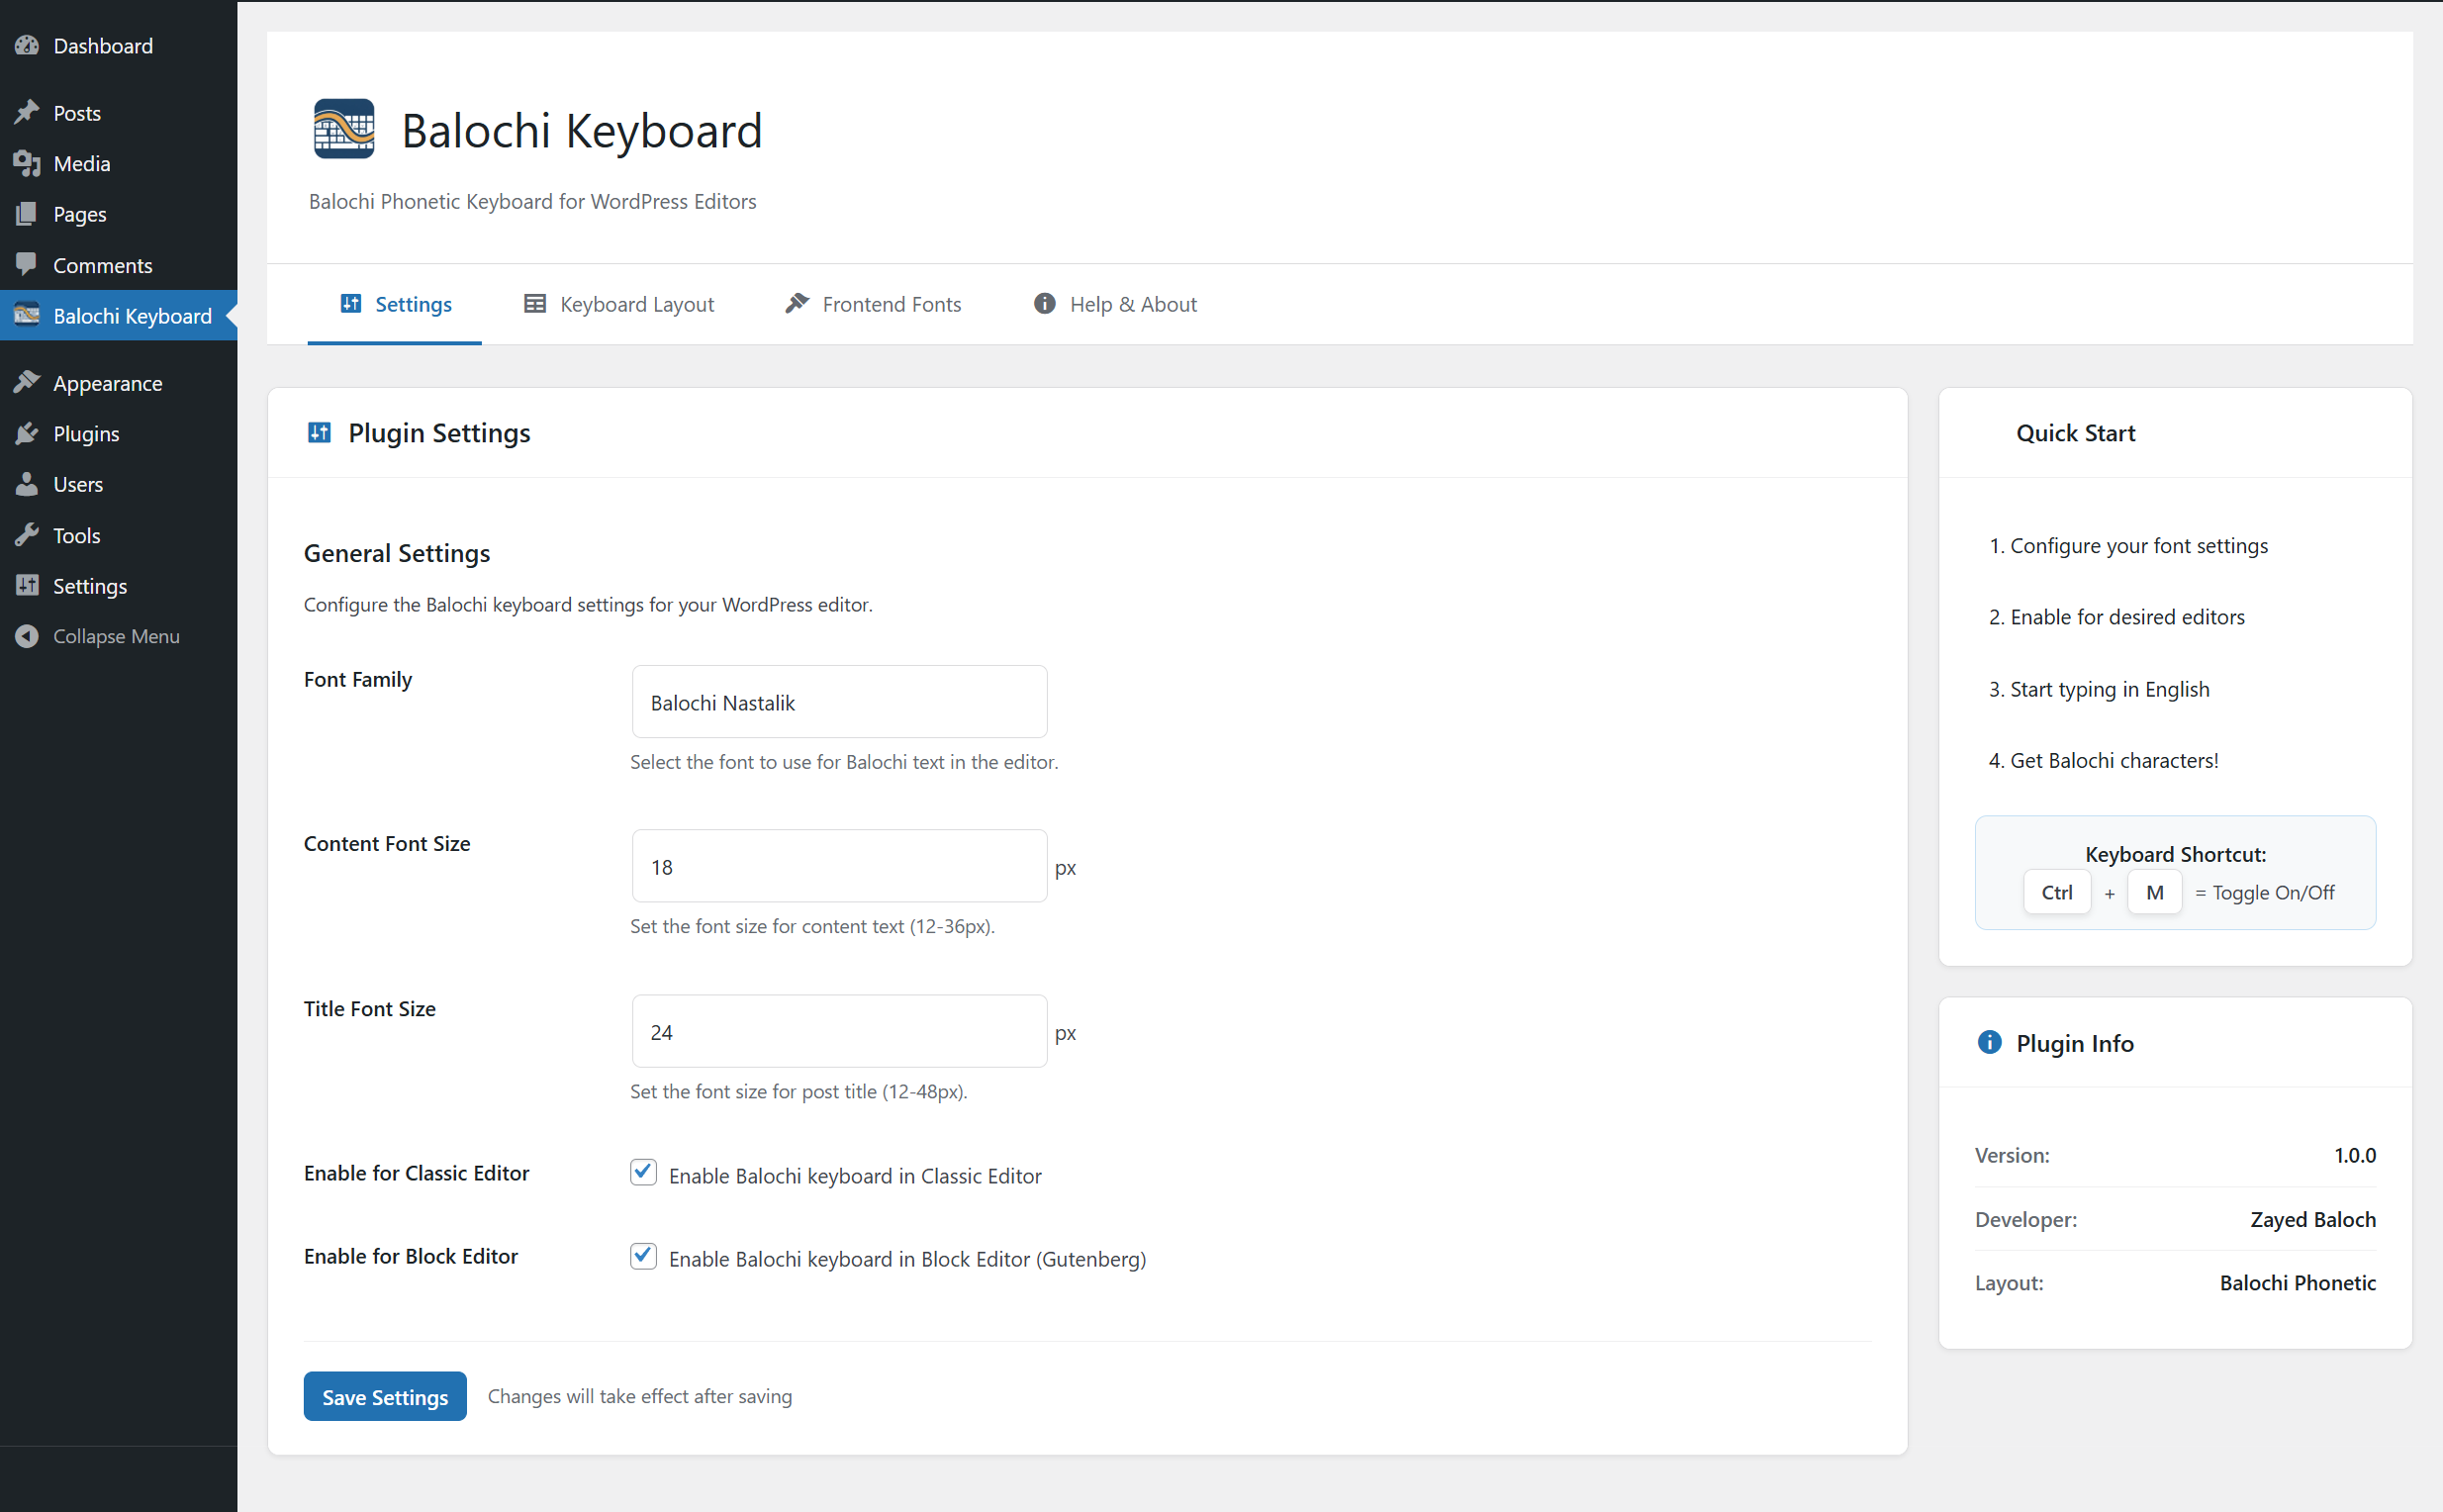2443x1512 pixels.
Task: Click Collapse Menu label
Action: [116, 636]
